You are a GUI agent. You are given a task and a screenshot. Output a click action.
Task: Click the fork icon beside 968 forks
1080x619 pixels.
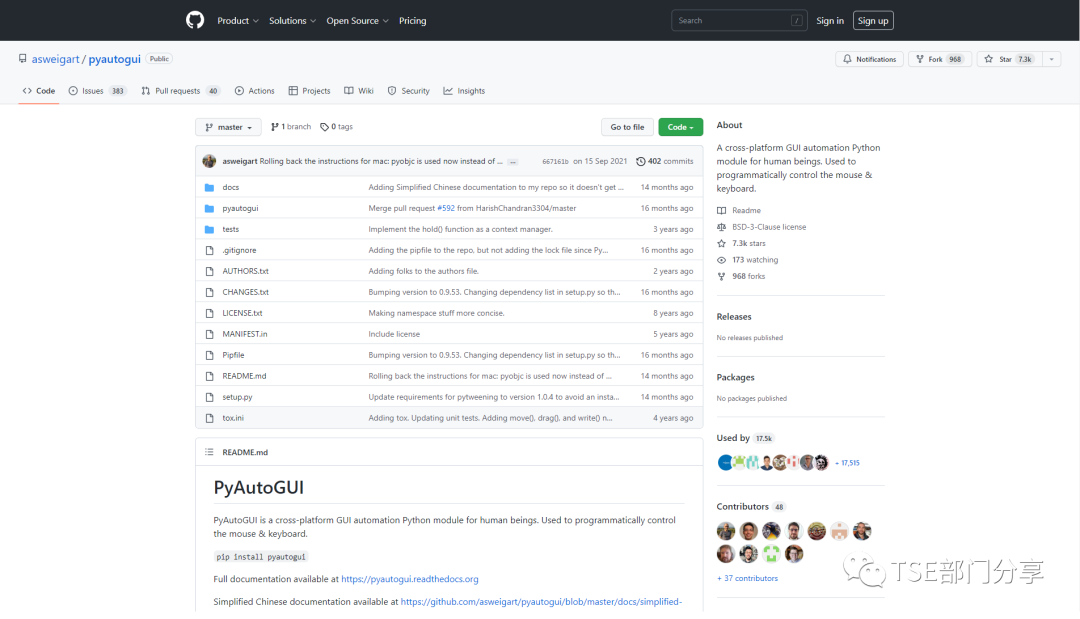[721, 277]
